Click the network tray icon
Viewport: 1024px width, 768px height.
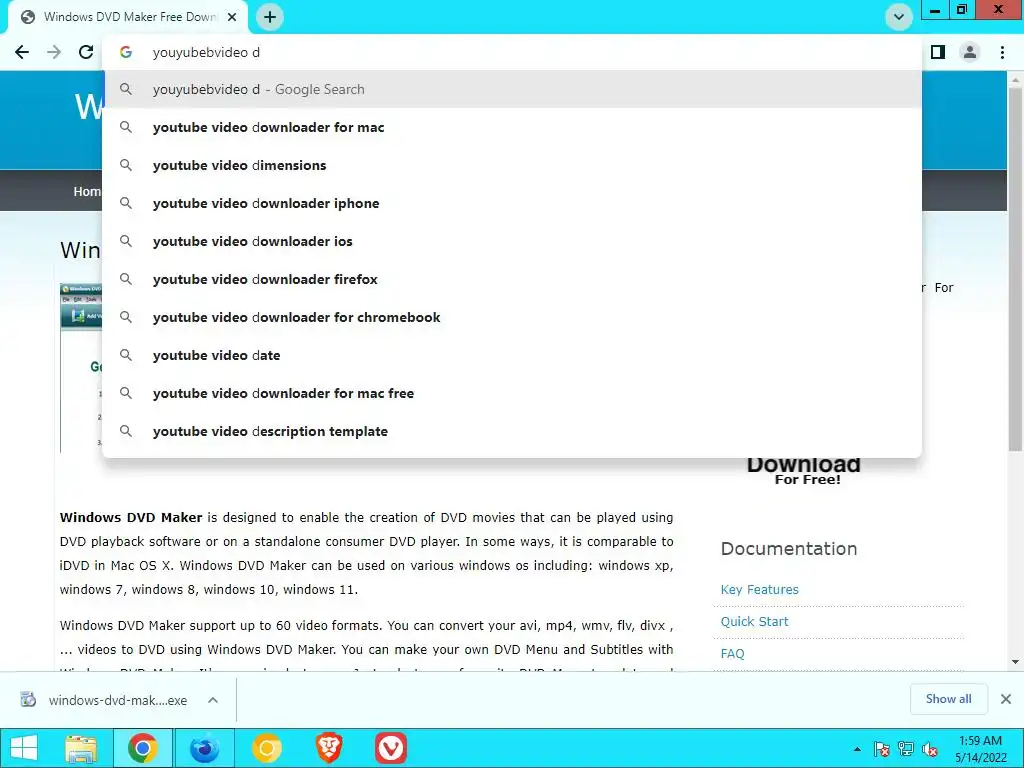(906, 749)
